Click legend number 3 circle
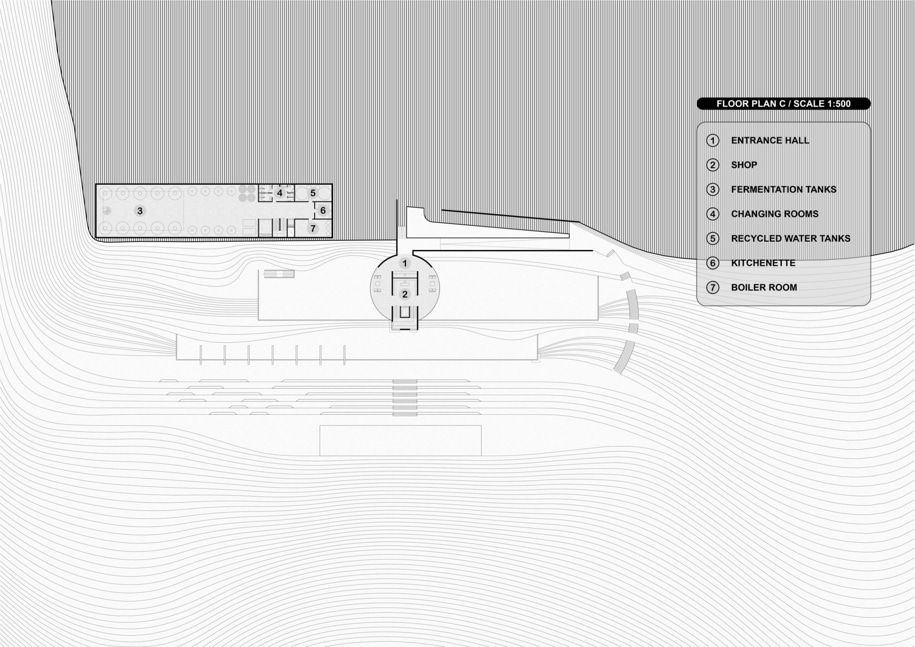This screenshot has width=915, height=647. tap(713, 190)
